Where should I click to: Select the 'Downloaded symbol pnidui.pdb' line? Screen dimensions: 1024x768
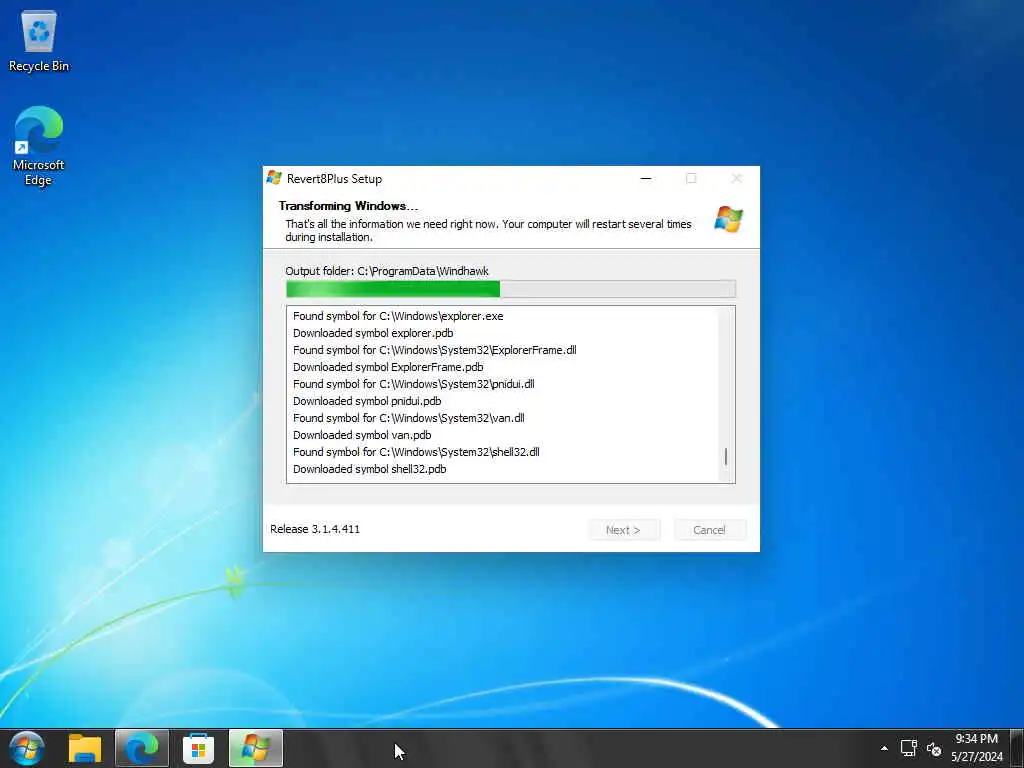coord(367,401)
